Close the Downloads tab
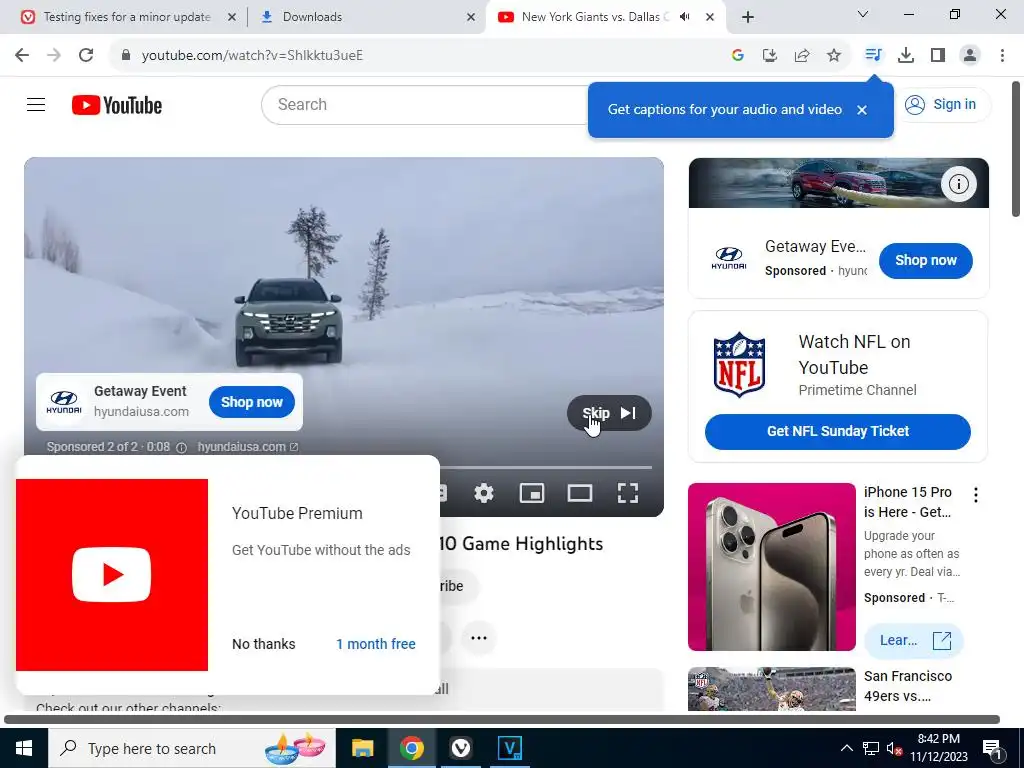This screenshot has width=1024, height=768. pos(471,17)
